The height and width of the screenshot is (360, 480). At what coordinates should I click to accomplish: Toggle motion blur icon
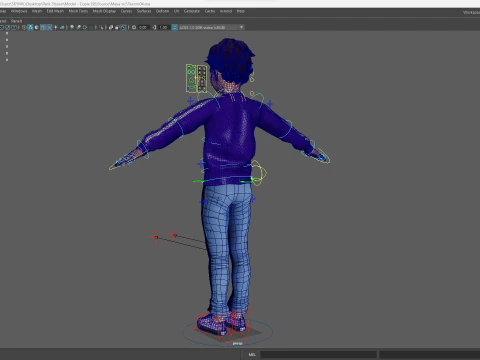click(78, 27)
